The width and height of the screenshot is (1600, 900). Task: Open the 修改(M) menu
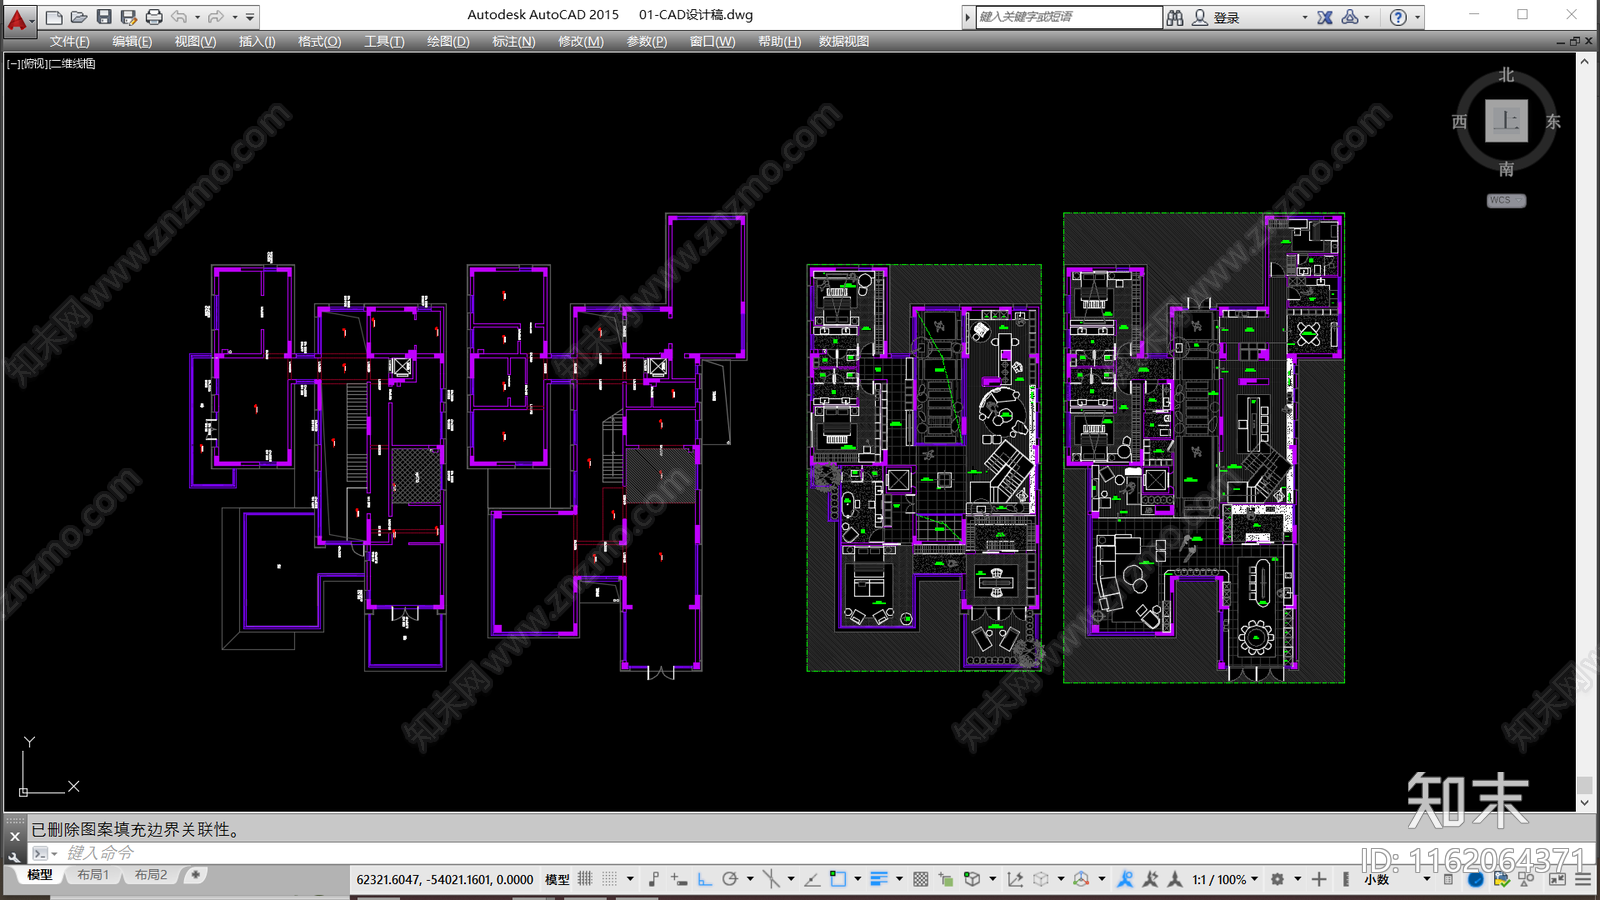click(580, 41)
